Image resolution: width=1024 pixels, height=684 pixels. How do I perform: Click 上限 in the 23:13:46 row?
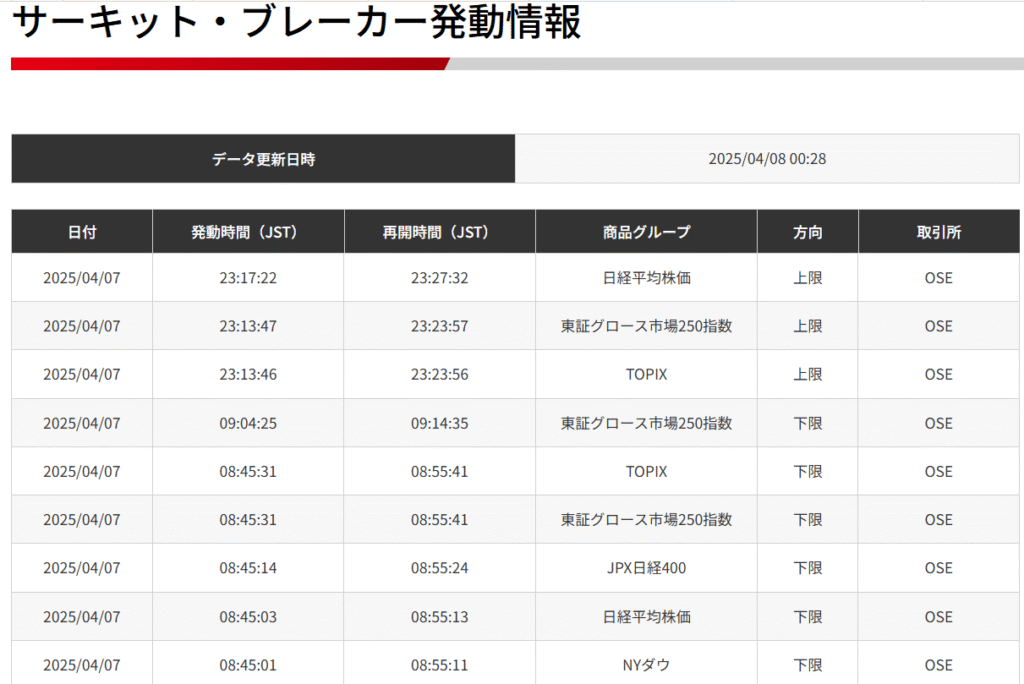(x=808, y=374)
